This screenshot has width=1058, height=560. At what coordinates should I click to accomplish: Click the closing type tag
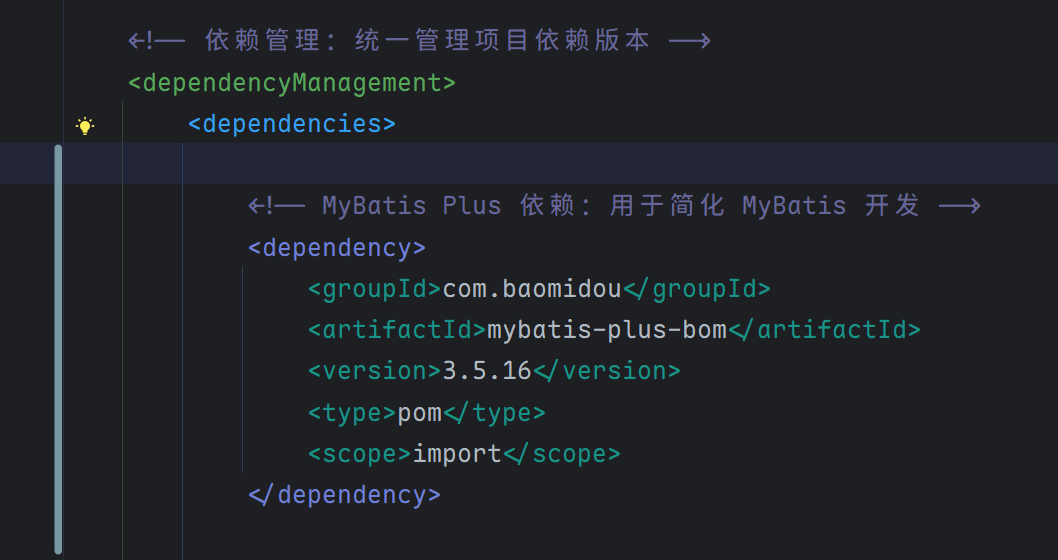pyautogui.click(x=494, y=412)
